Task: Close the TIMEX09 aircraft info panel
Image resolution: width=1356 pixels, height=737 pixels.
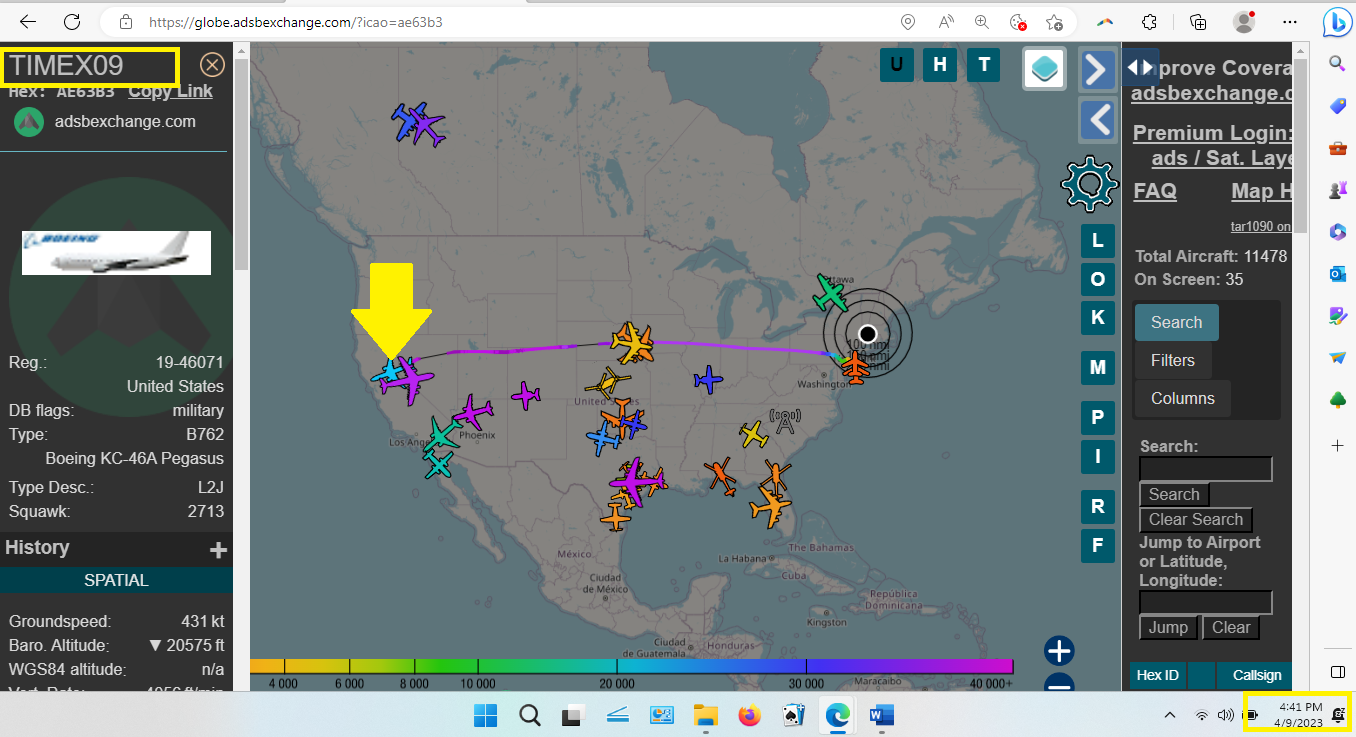Action: click(x=212, y=65)
